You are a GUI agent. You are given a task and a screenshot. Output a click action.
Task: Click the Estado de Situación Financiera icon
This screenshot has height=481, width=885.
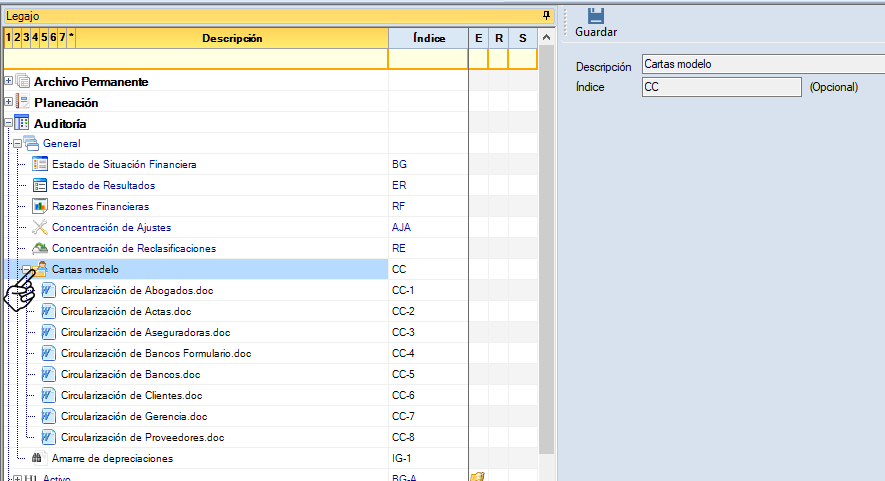pyautogui.click(x=40, y=164)
